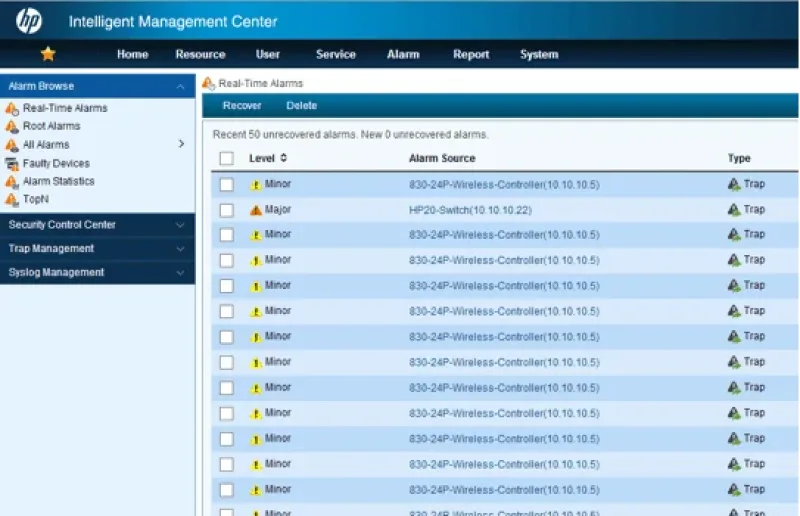
Task: Open the 830-24P-Wireless-Controller link in the topmost row
Action: click(504, 185)
